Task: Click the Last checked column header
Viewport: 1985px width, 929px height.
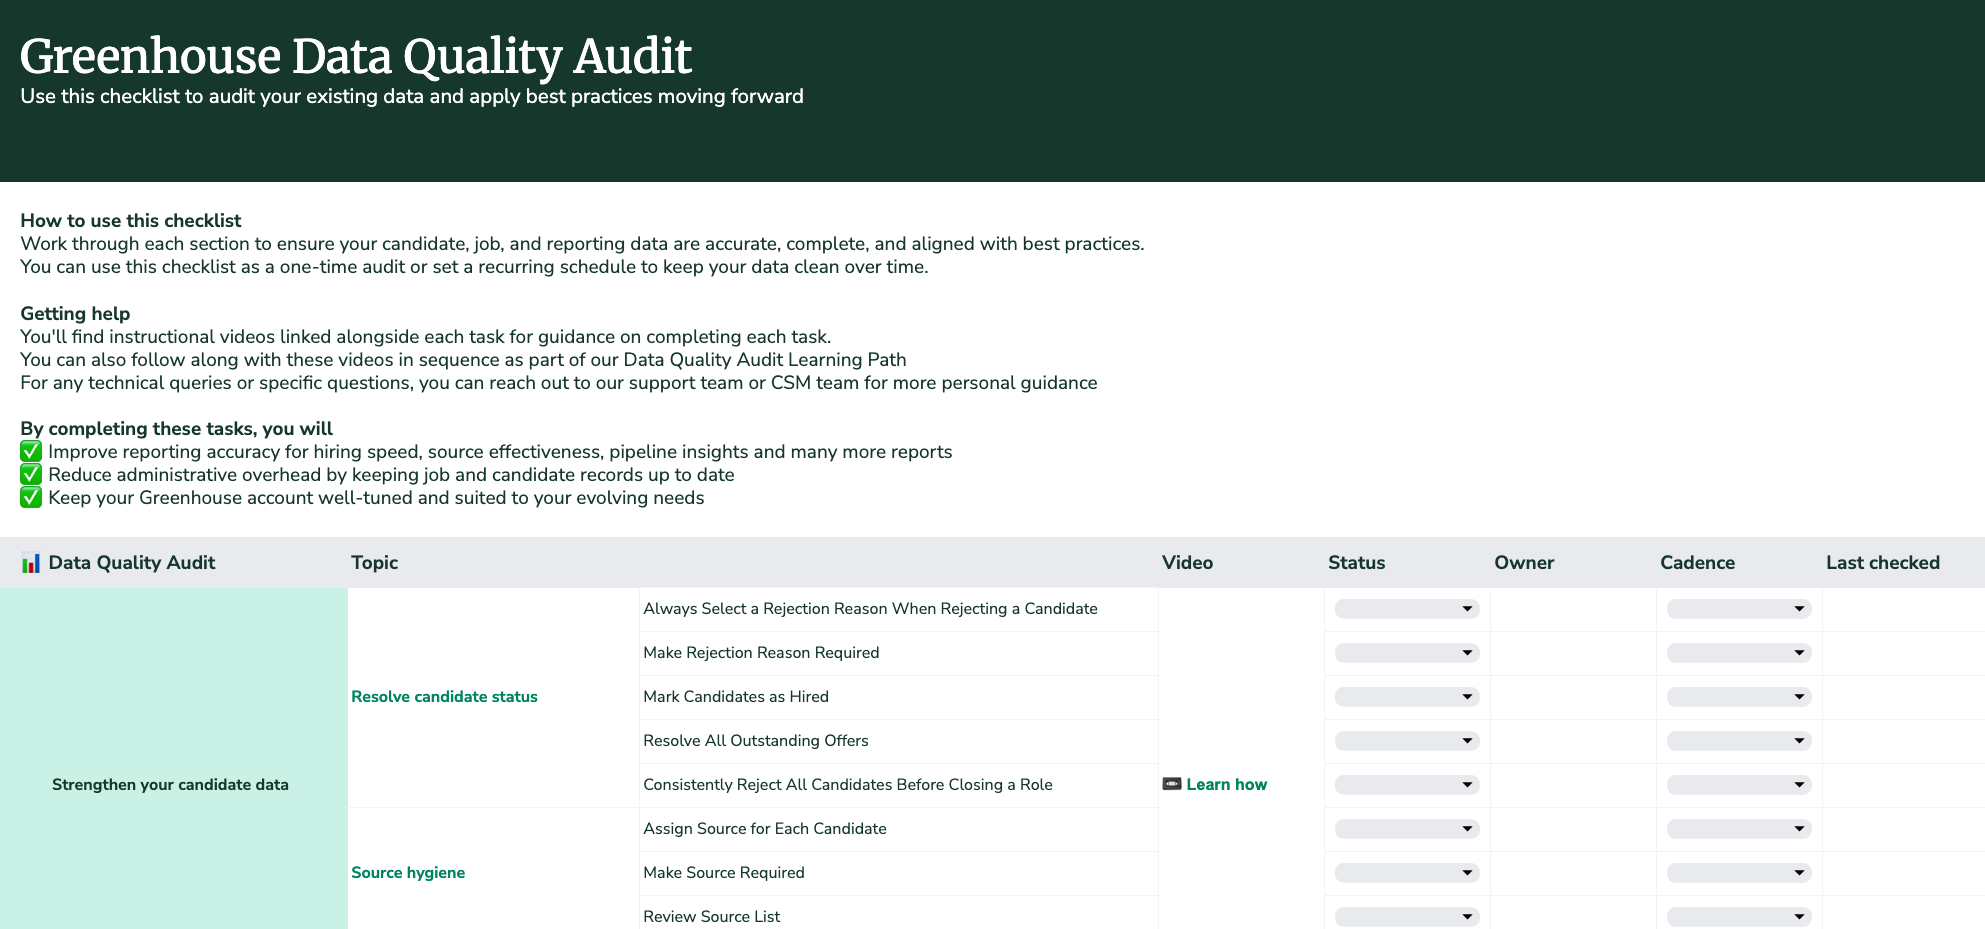Action: [1883, 563]
